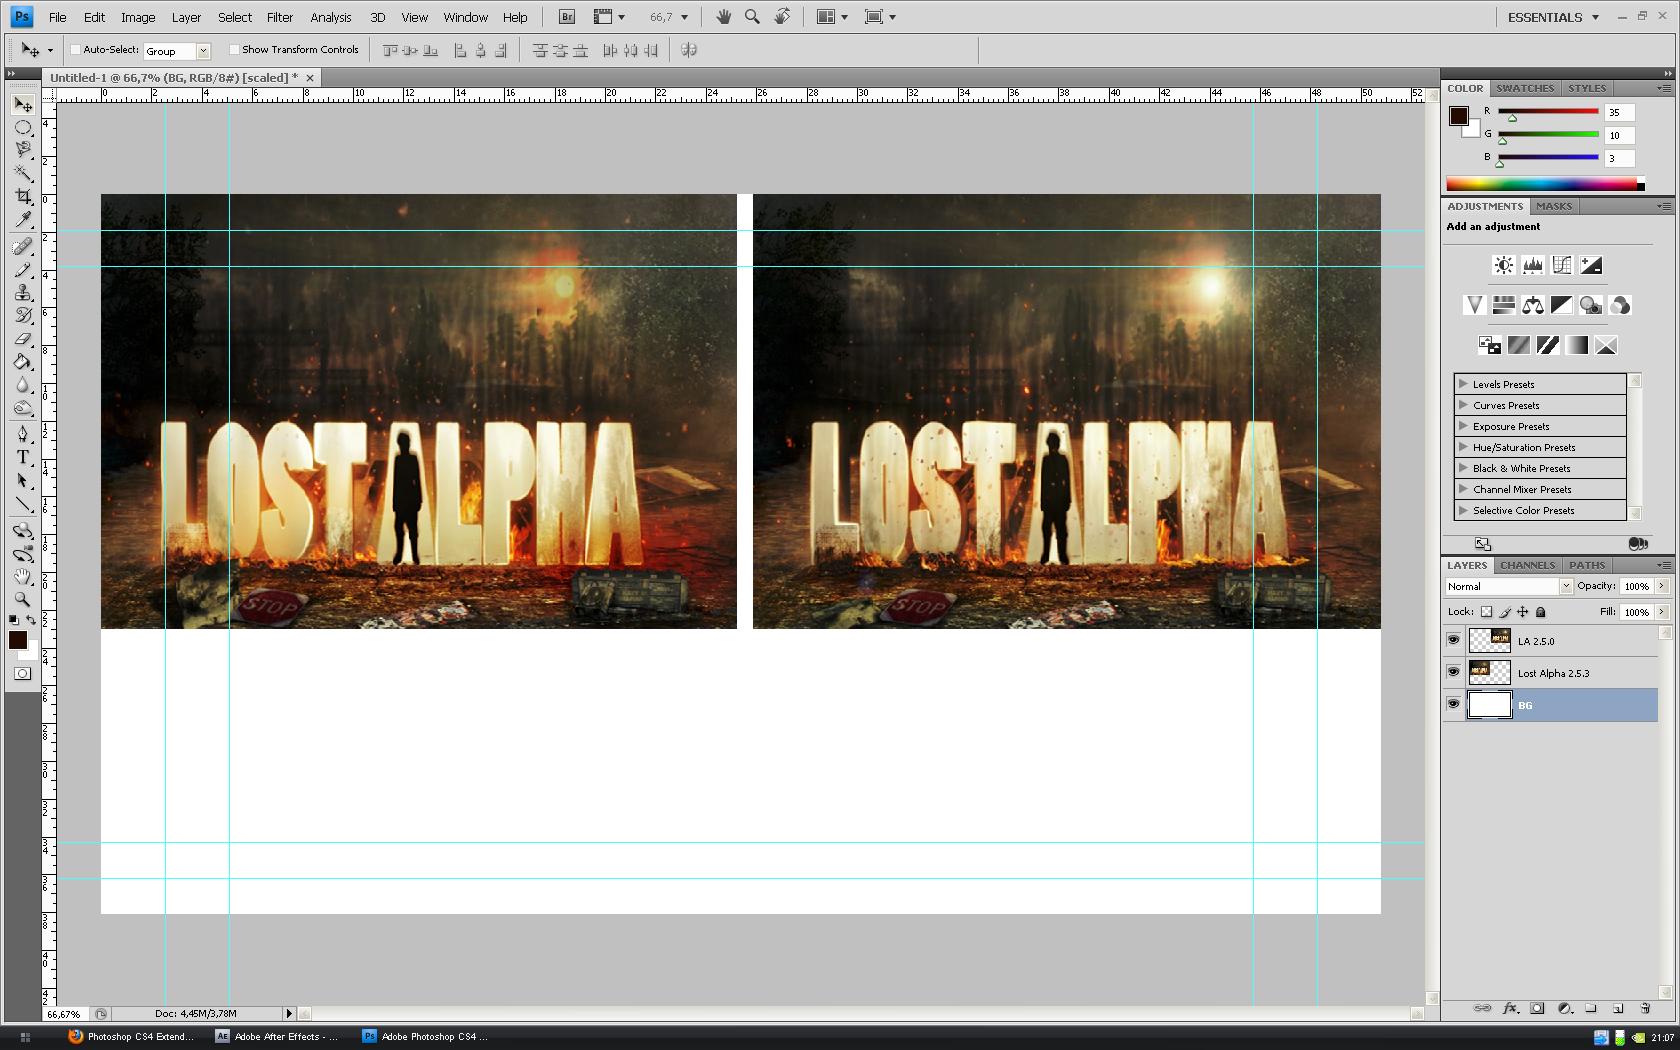Add a Brightness/Contrast adjustment
Viewport: 1680px width, 1050px height.
1503,265
